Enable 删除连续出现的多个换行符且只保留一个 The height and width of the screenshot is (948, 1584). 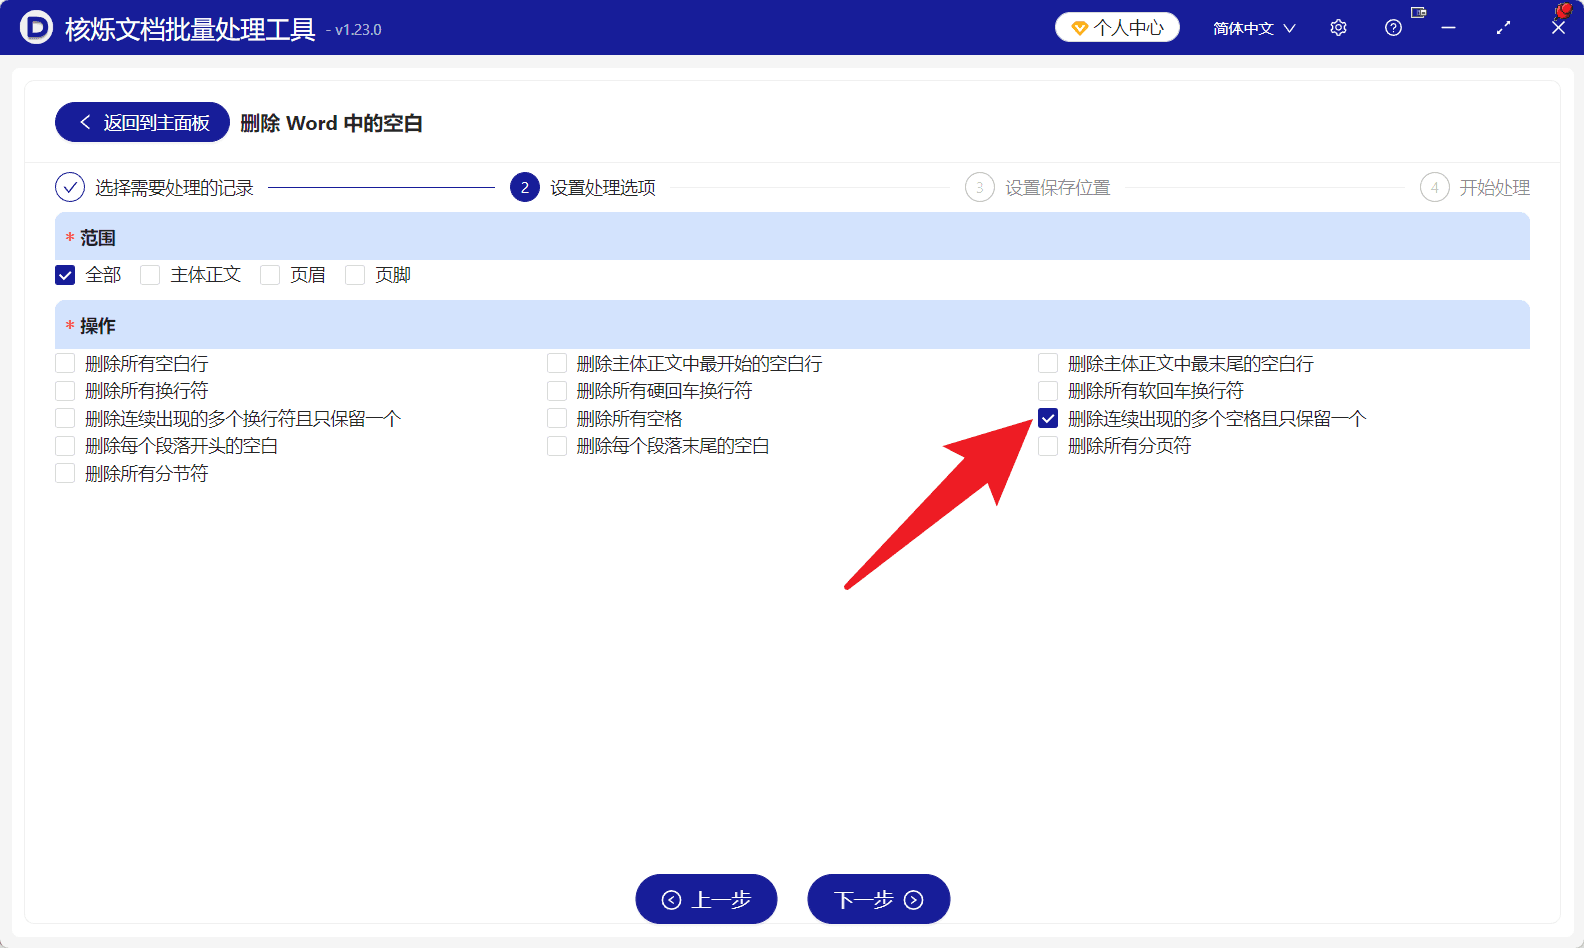point(65,418)
